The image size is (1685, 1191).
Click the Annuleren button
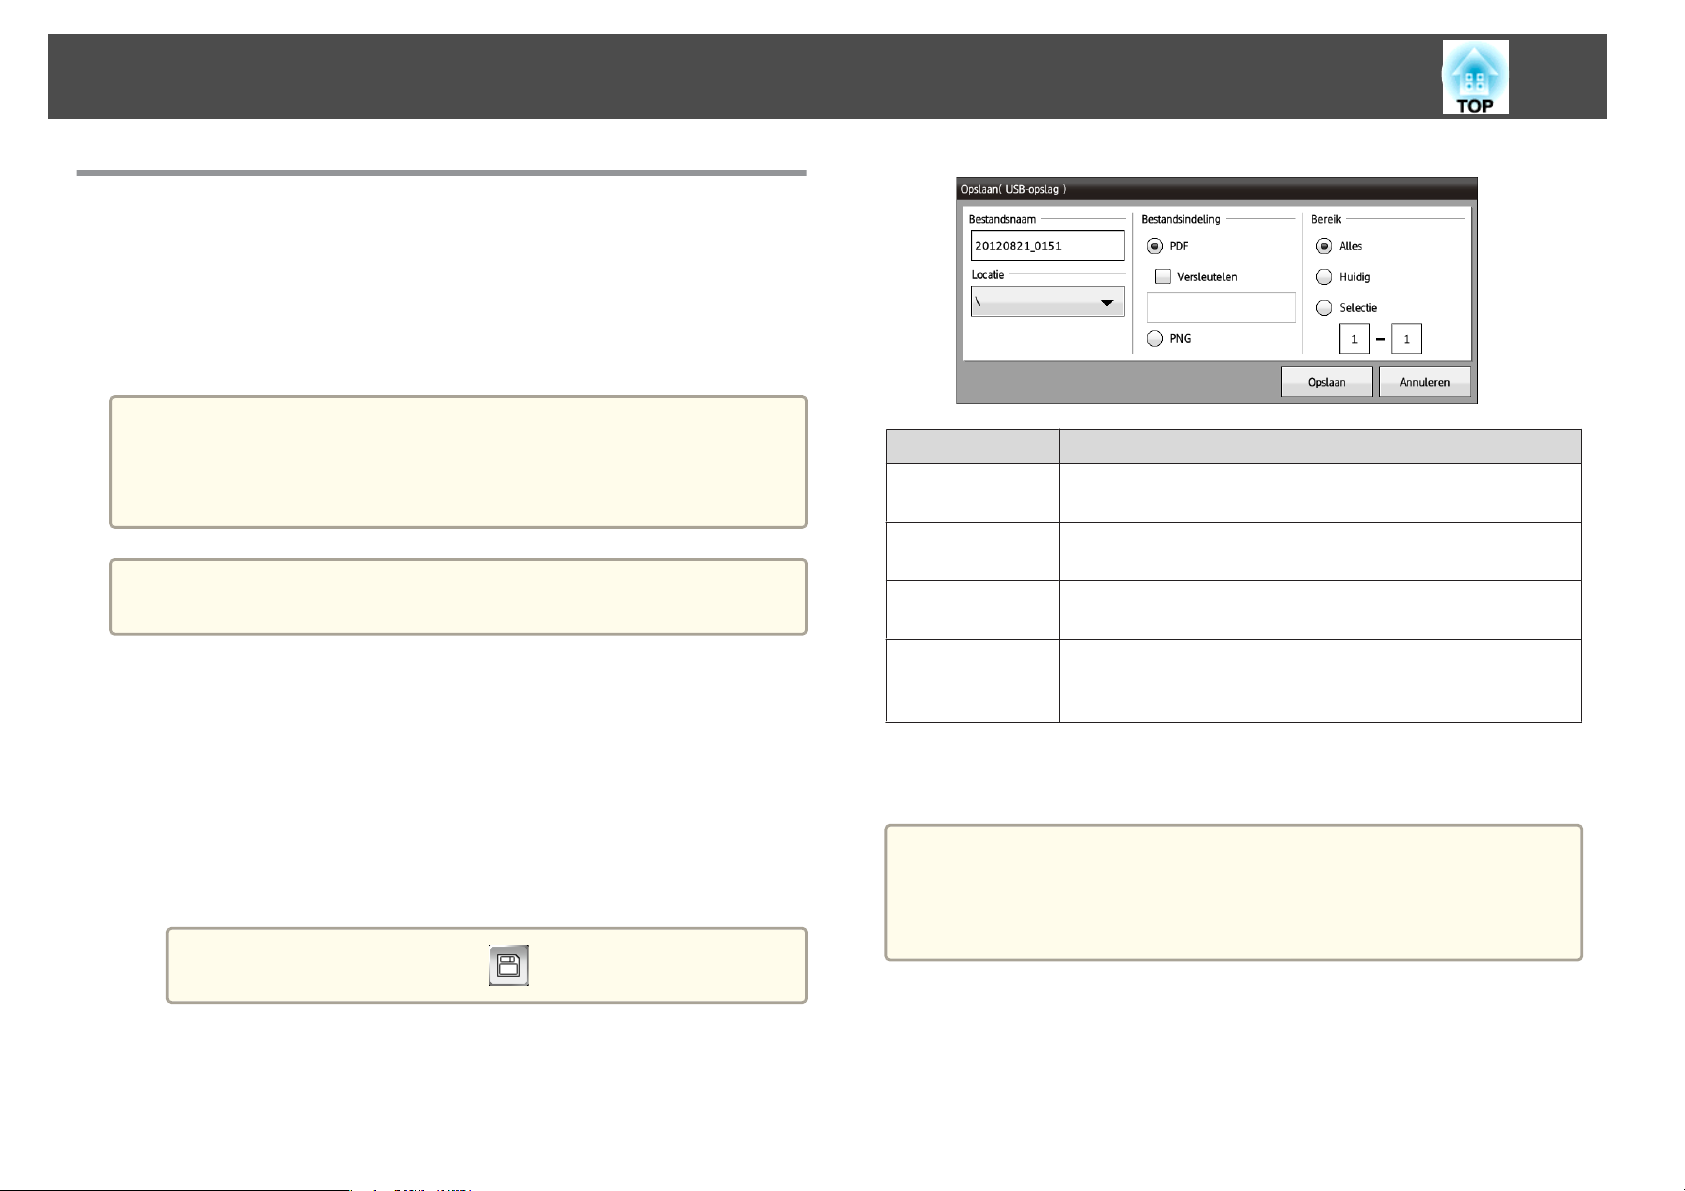point(1425,382)
